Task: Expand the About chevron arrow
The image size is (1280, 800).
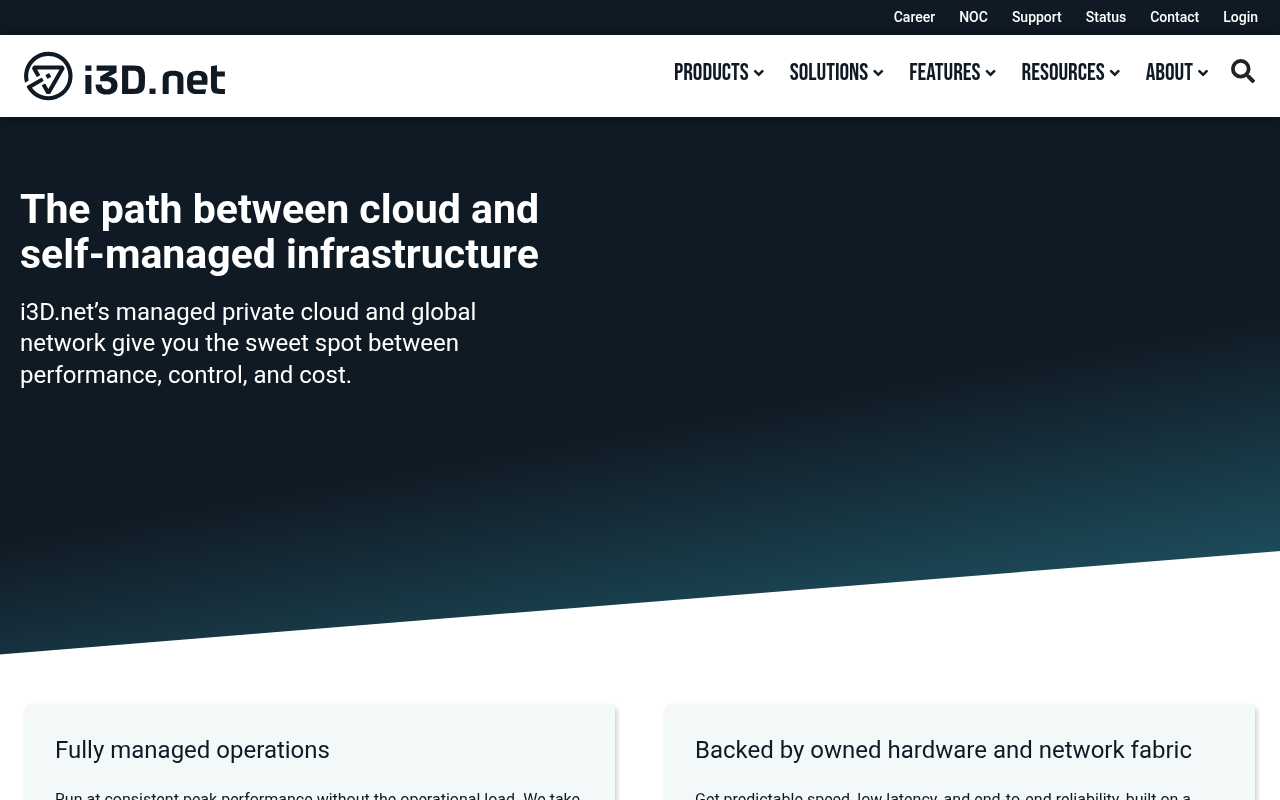Action: click(x=1203, y=73)
